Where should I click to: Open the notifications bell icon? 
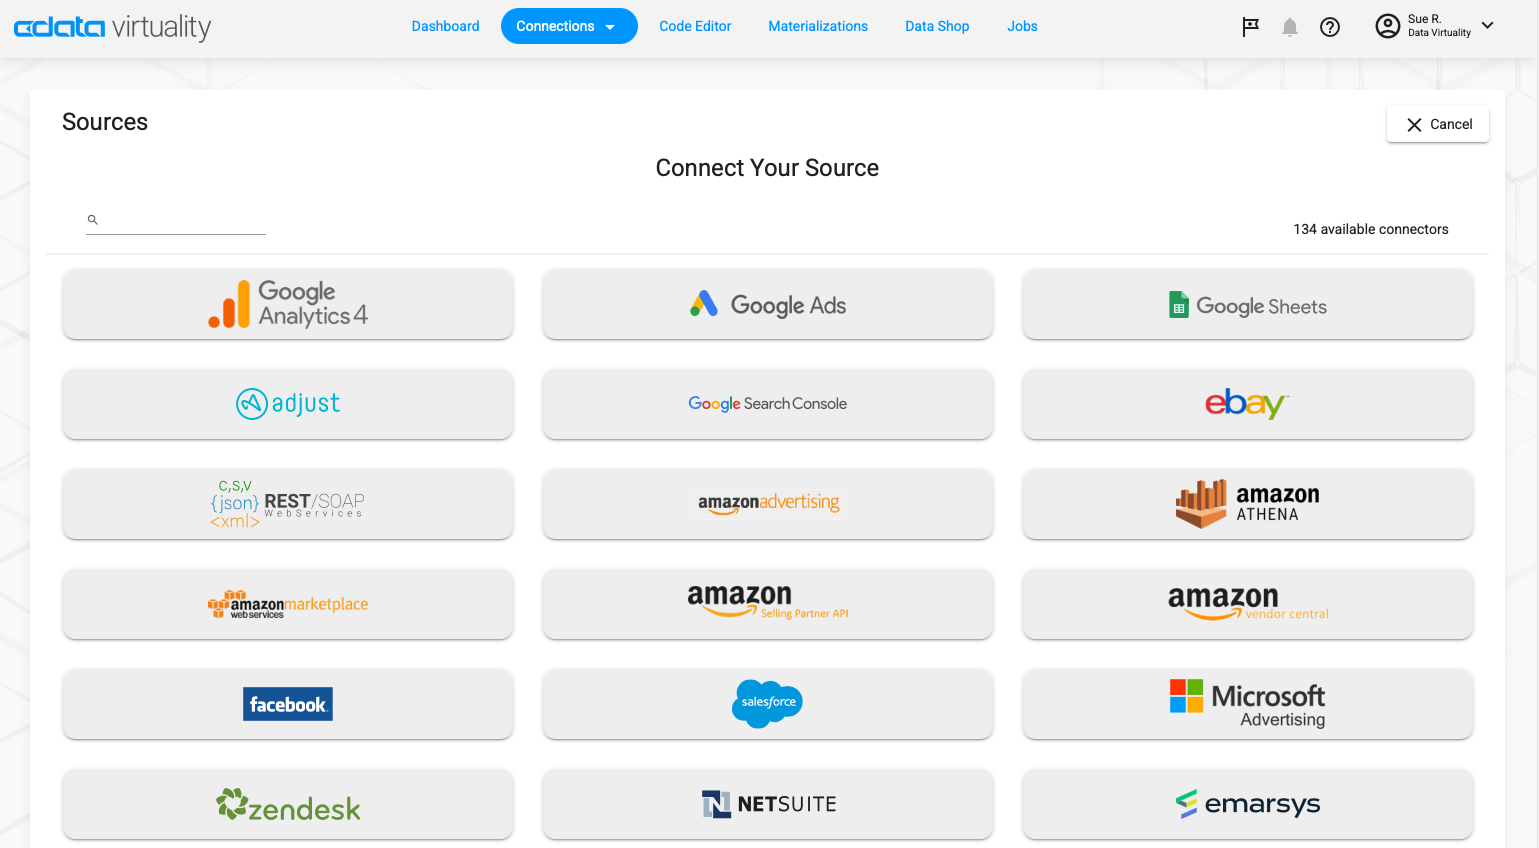1289,27
